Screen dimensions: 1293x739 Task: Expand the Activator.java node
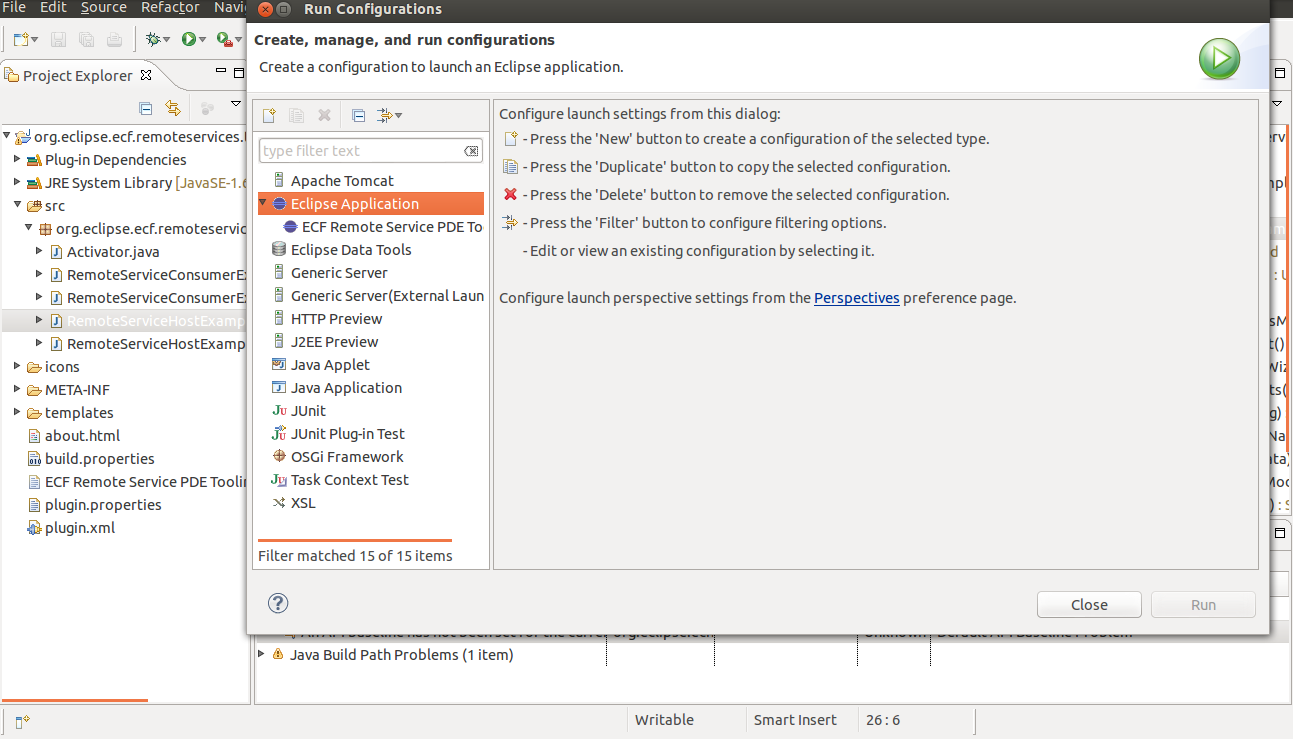point(39,252)
